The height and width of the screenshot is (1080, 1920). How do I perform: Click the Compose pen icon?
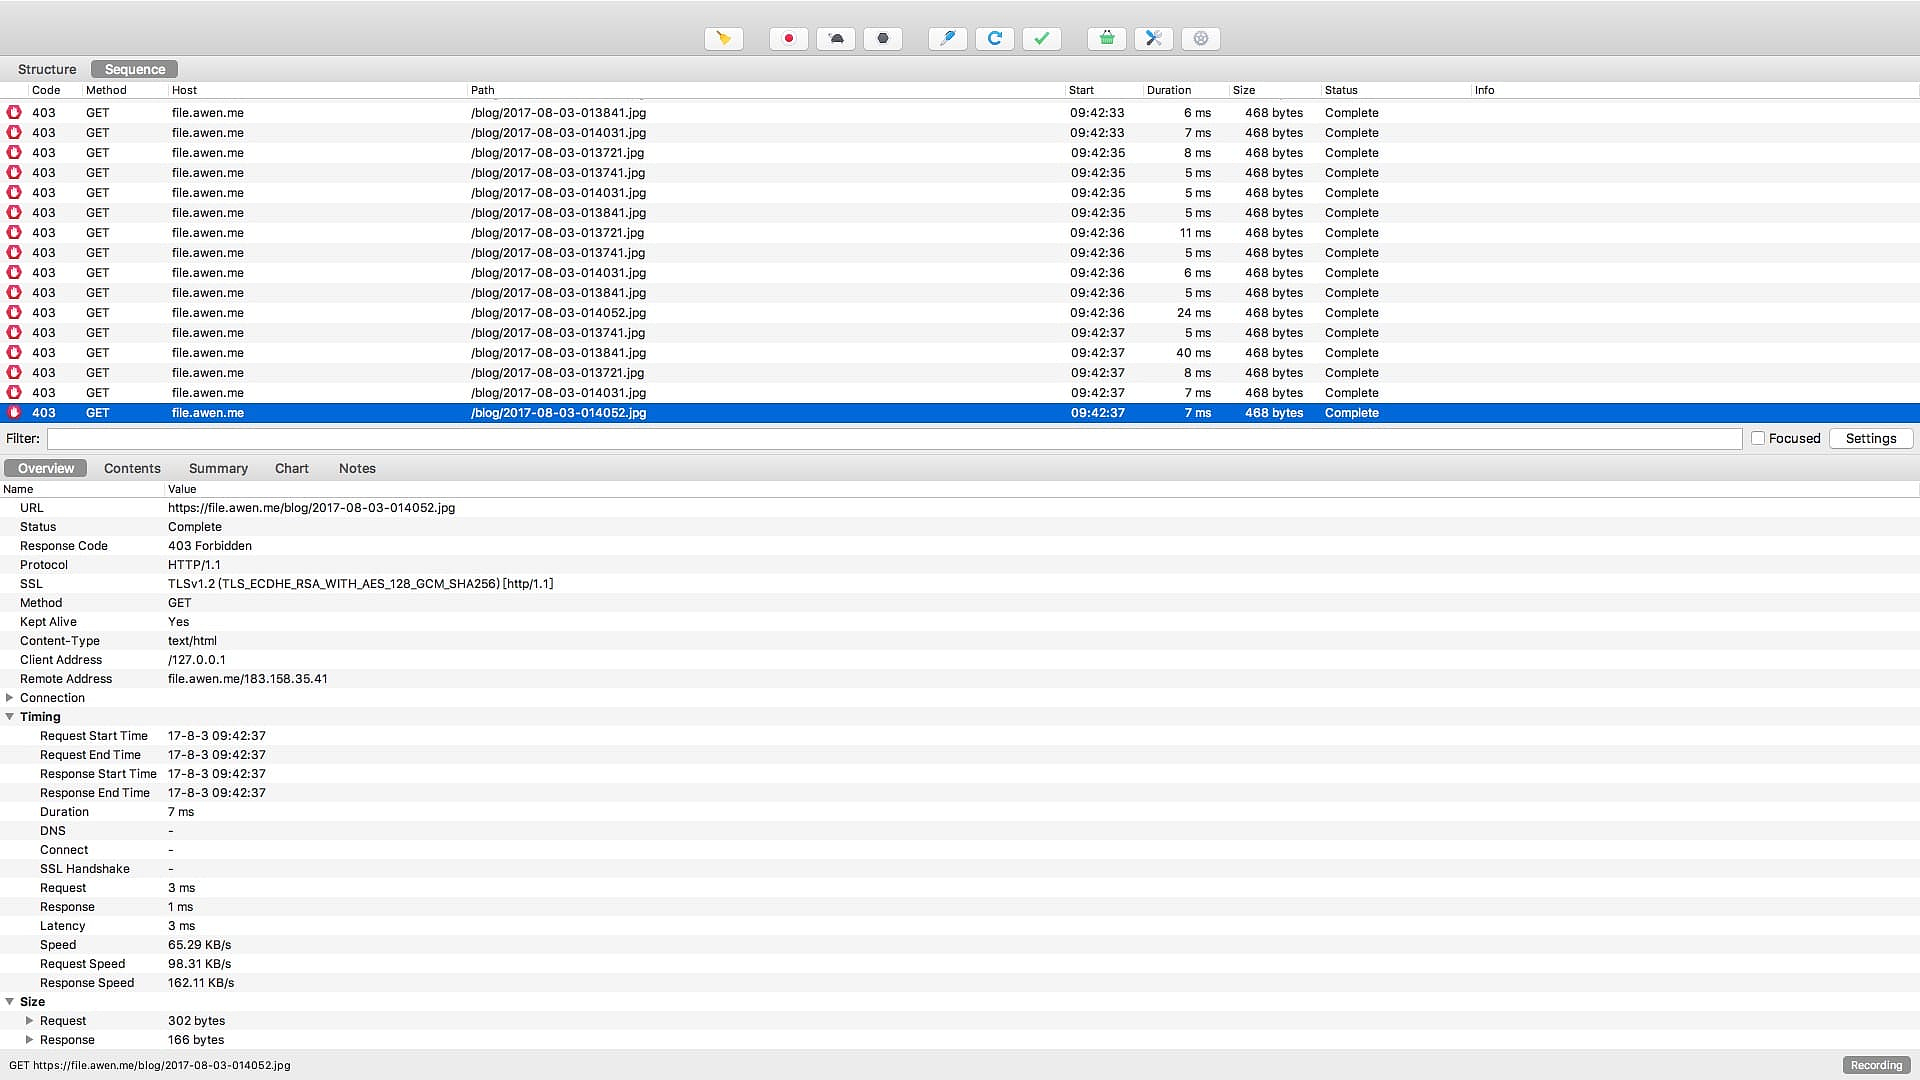click(x=947, y=38)
